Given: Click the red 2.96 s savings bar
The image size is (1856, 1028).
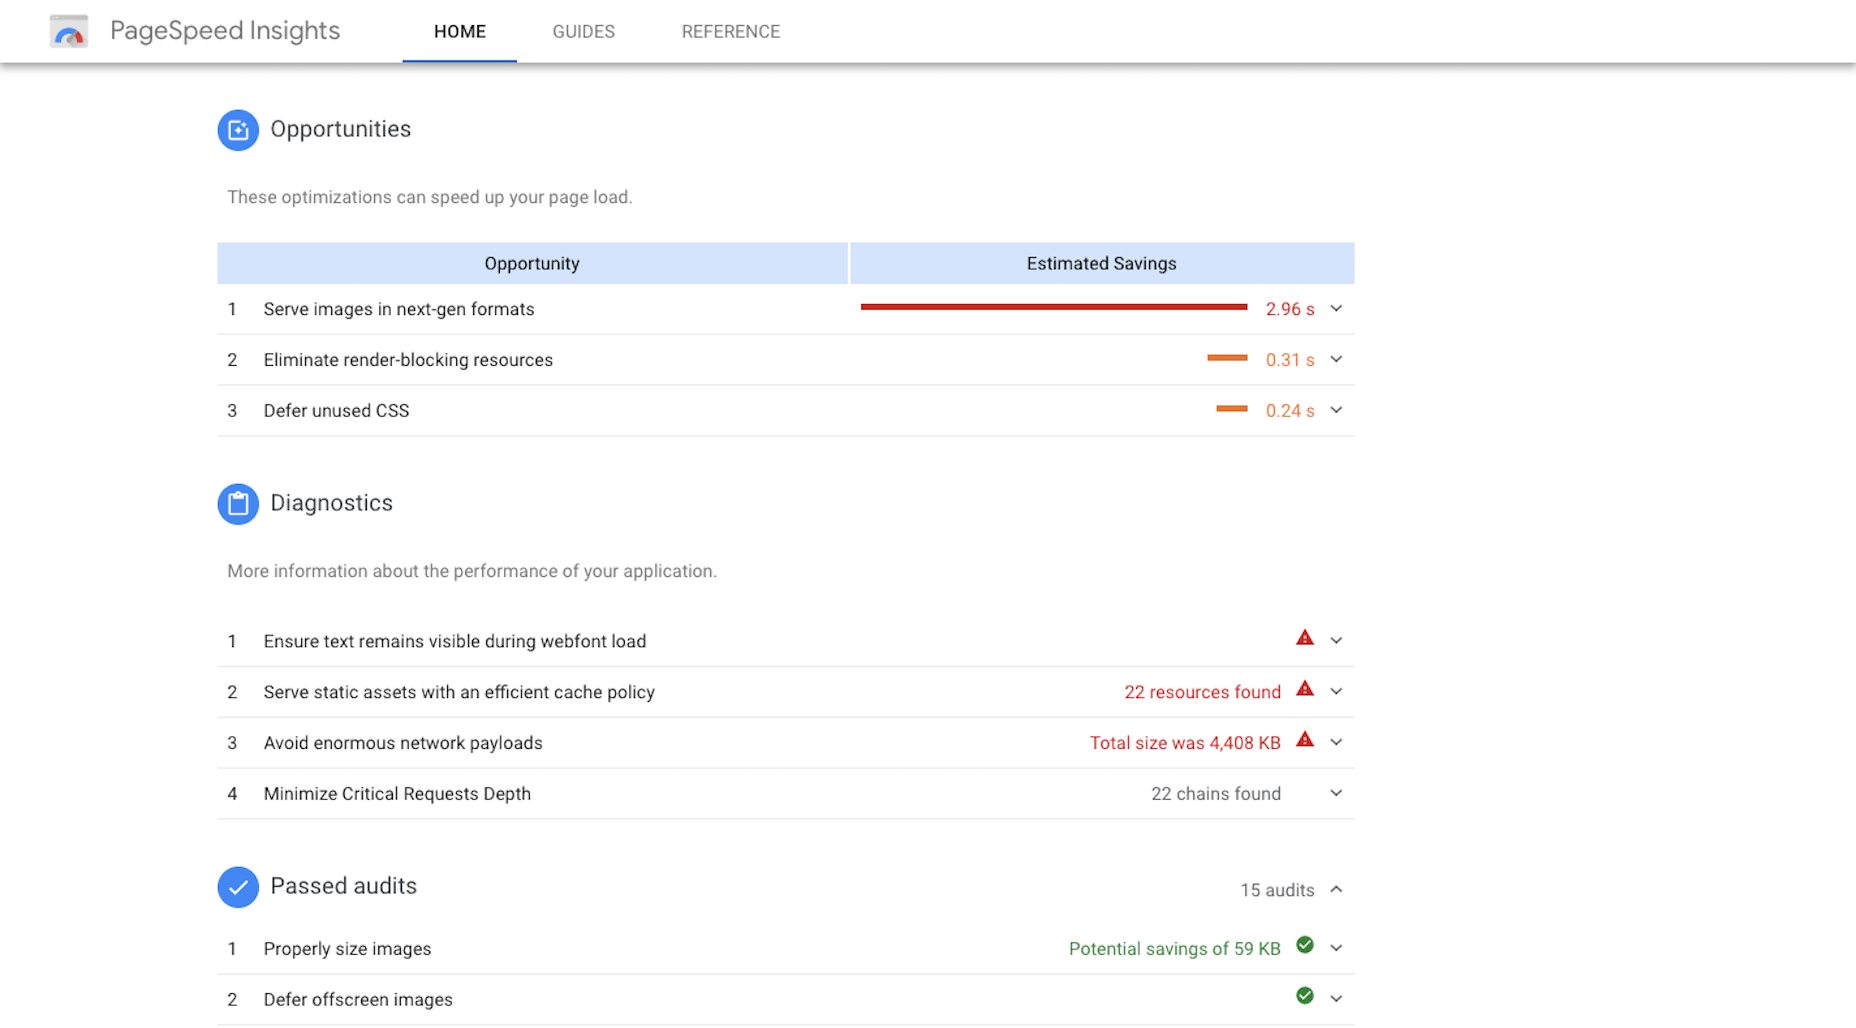Looking at the screenshot, I should (1054, 307).
